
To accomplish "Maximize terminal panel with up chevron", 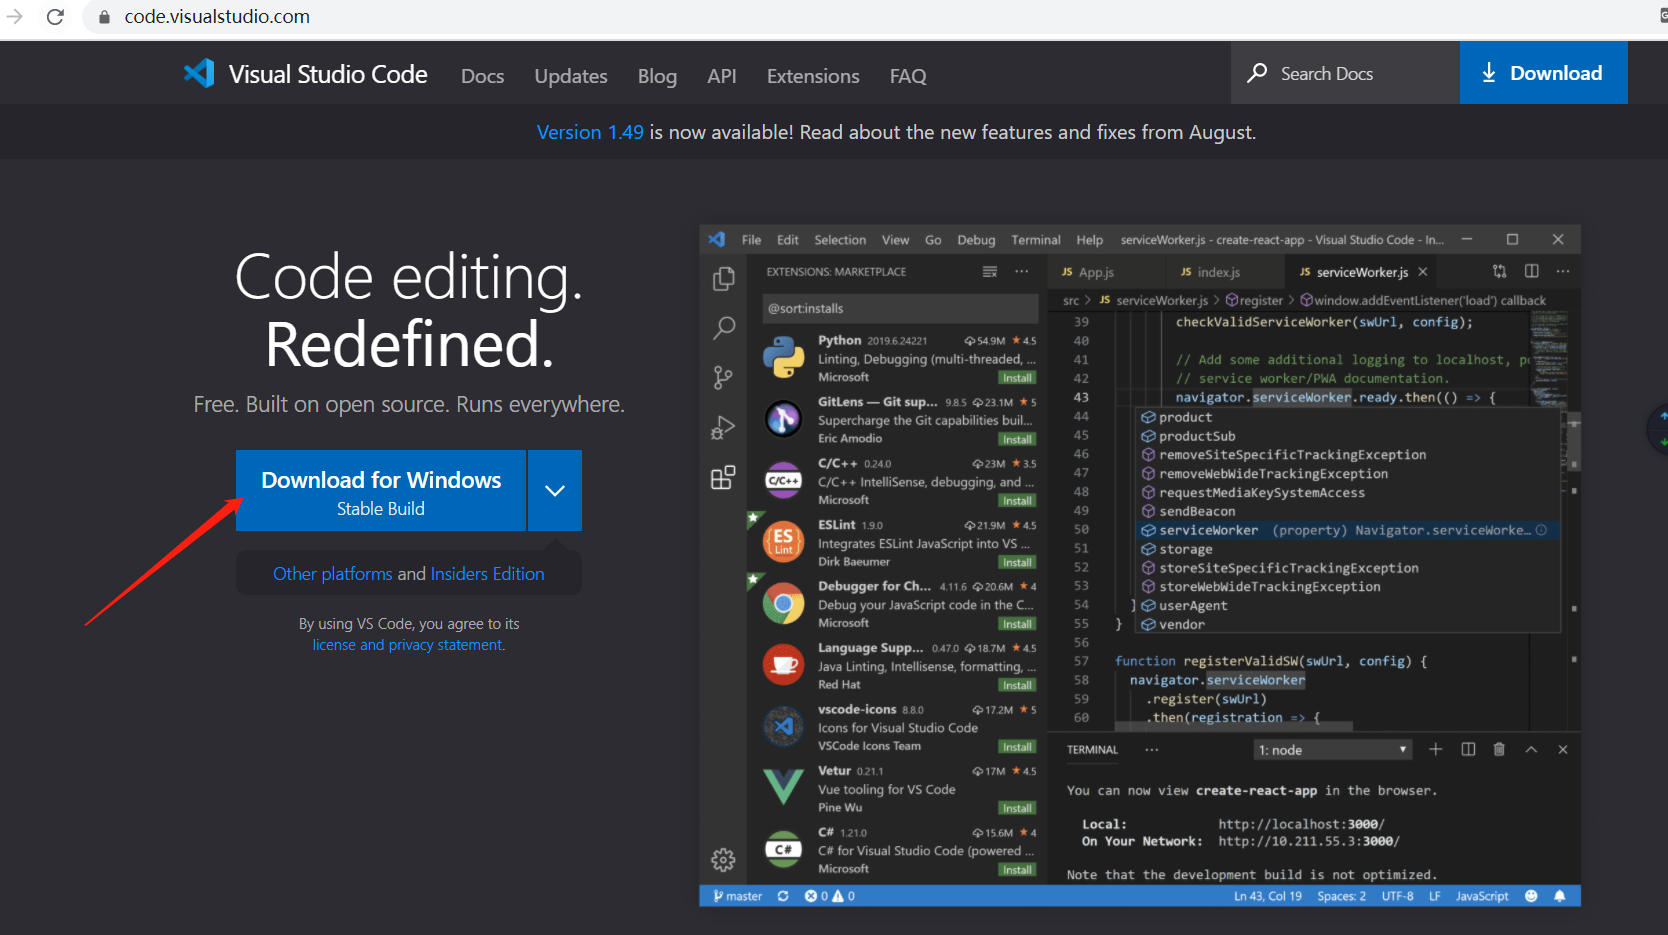I will click(1531, 749).
